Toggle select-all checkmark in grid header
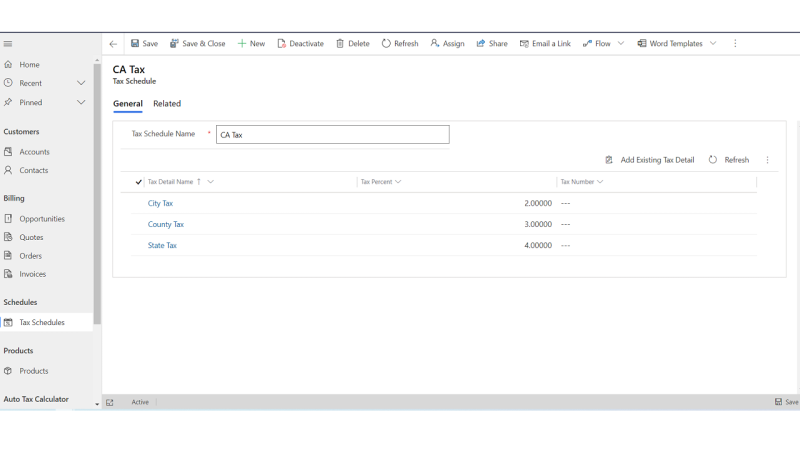Viewport: 800px width, 450px height. tap(138, 182)
